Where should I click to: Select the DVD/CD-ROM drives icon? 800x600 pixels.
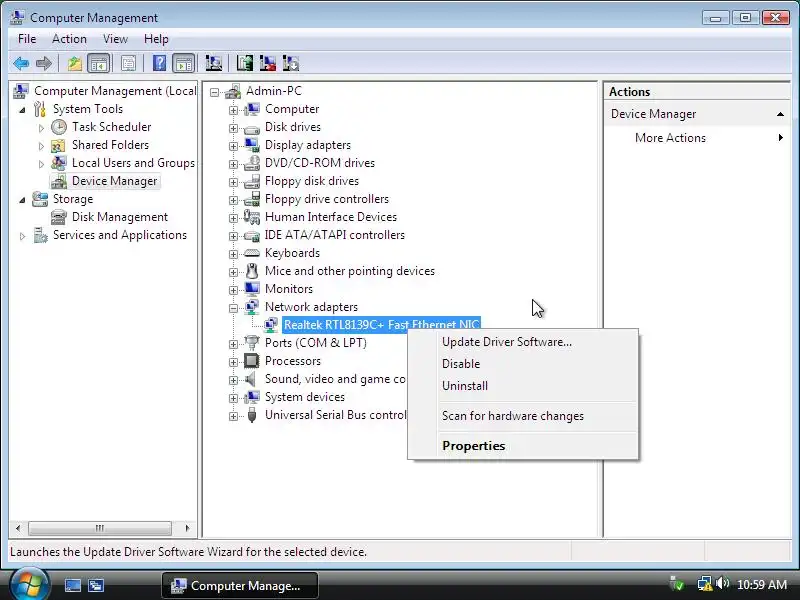click(x=252, y=163)
